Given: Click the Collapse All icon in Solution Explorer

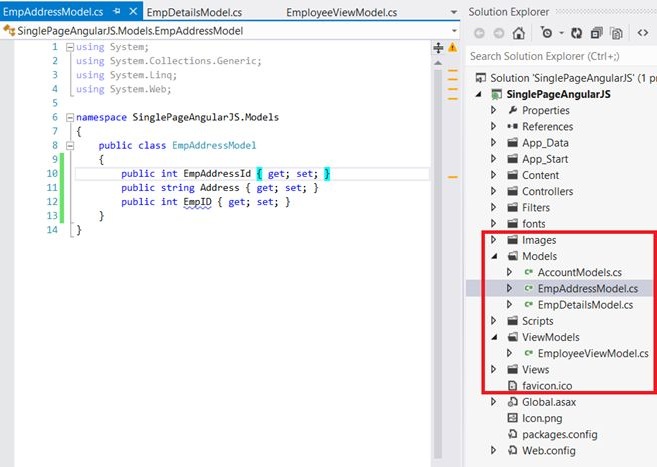Looking at the screenshot, I should 596,33.
